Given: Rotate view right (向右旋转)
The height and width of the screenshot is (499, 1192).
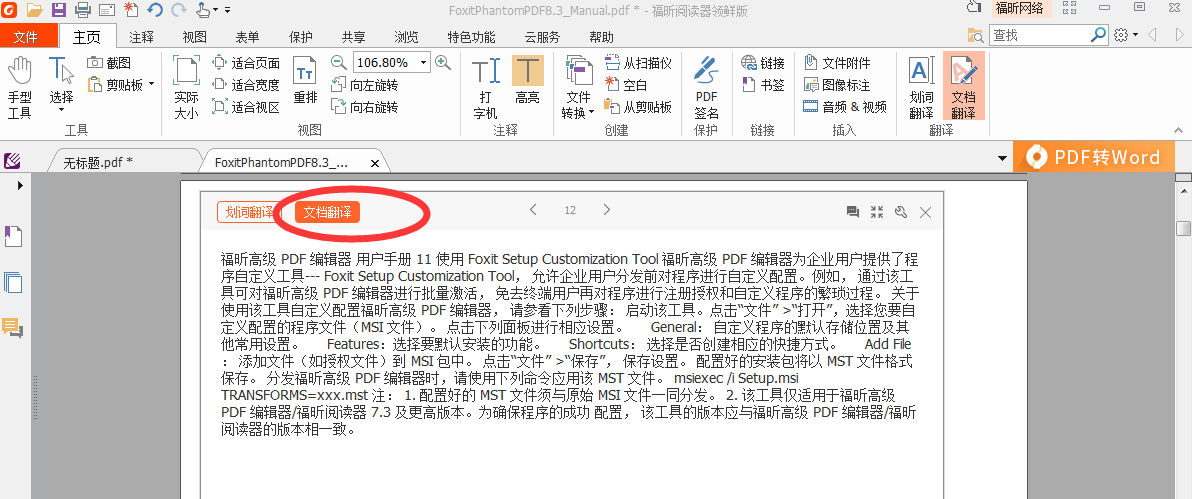Looking at the screenshot, I should (x=365, y=107).
